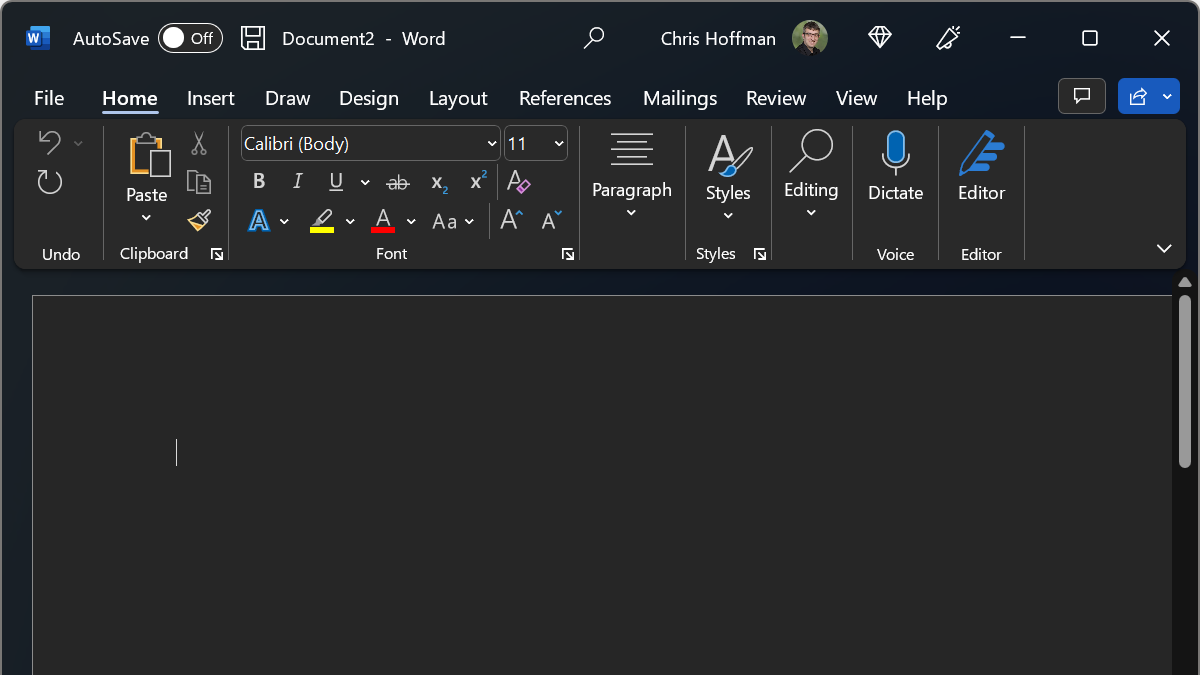Click the Comments button
The width and height of the screenshot is (1200, 675).
1081,96
